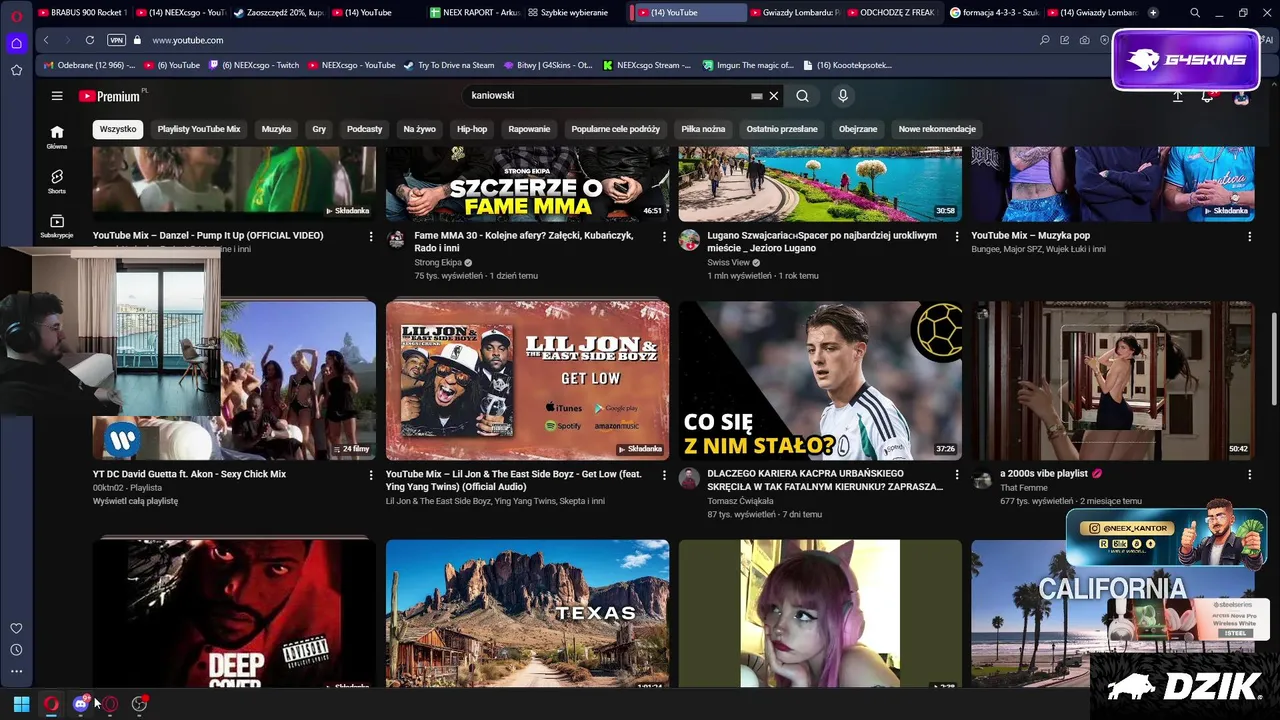
Task: Open Discord from the Windows taskbar
Action: pyautogui.click(x=81, y=704)
